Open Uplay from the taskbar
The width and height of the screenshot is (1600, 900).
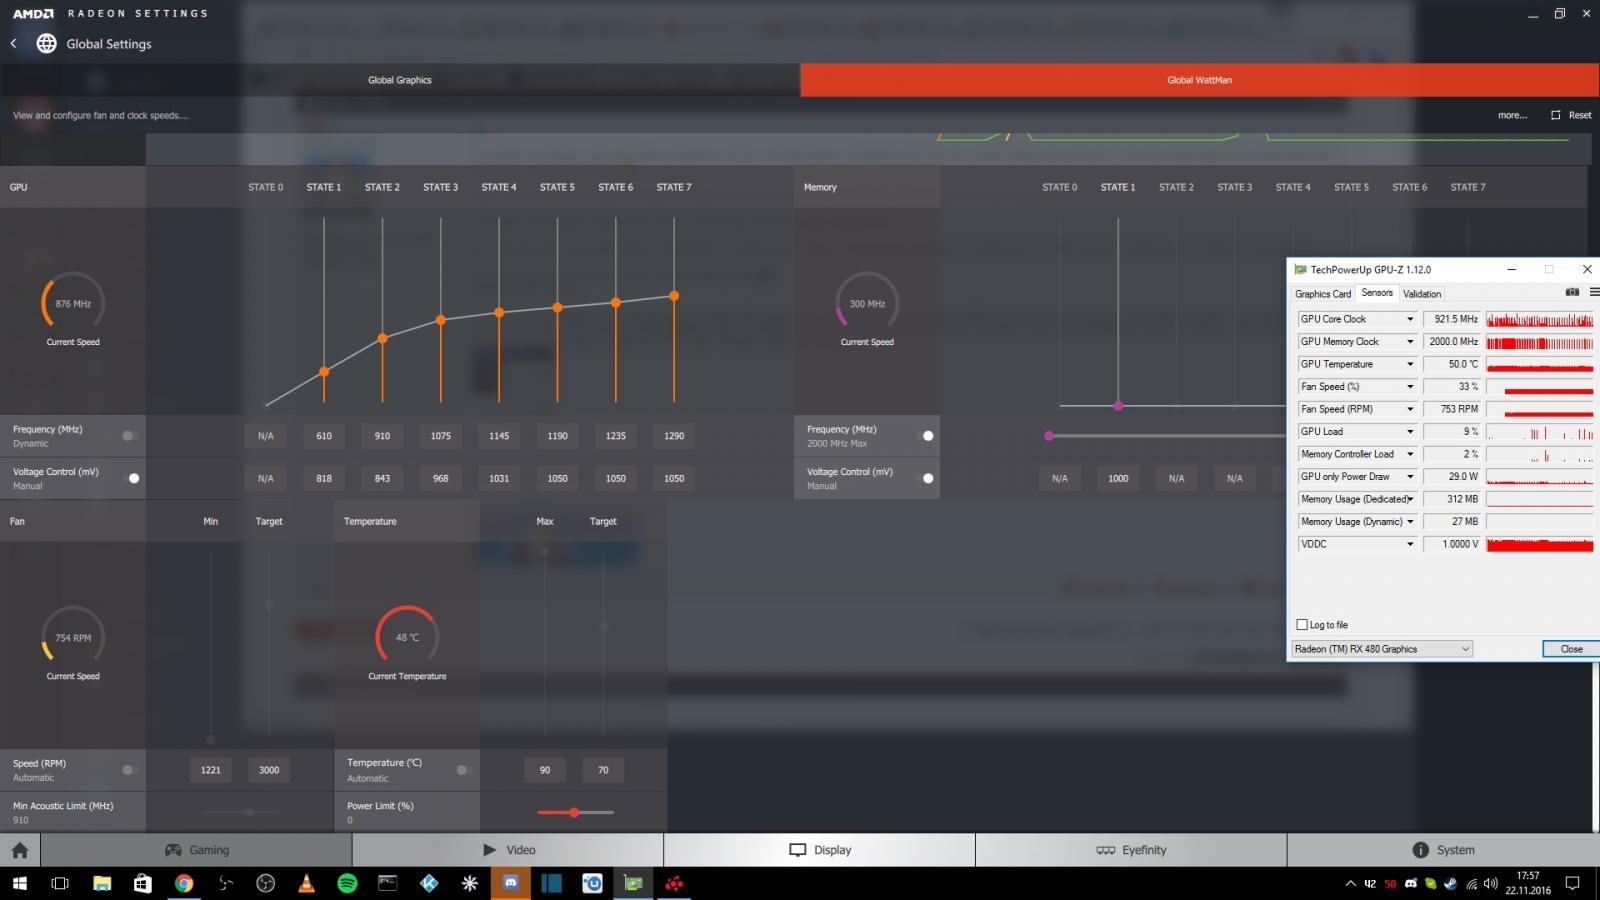coord(592,883)
